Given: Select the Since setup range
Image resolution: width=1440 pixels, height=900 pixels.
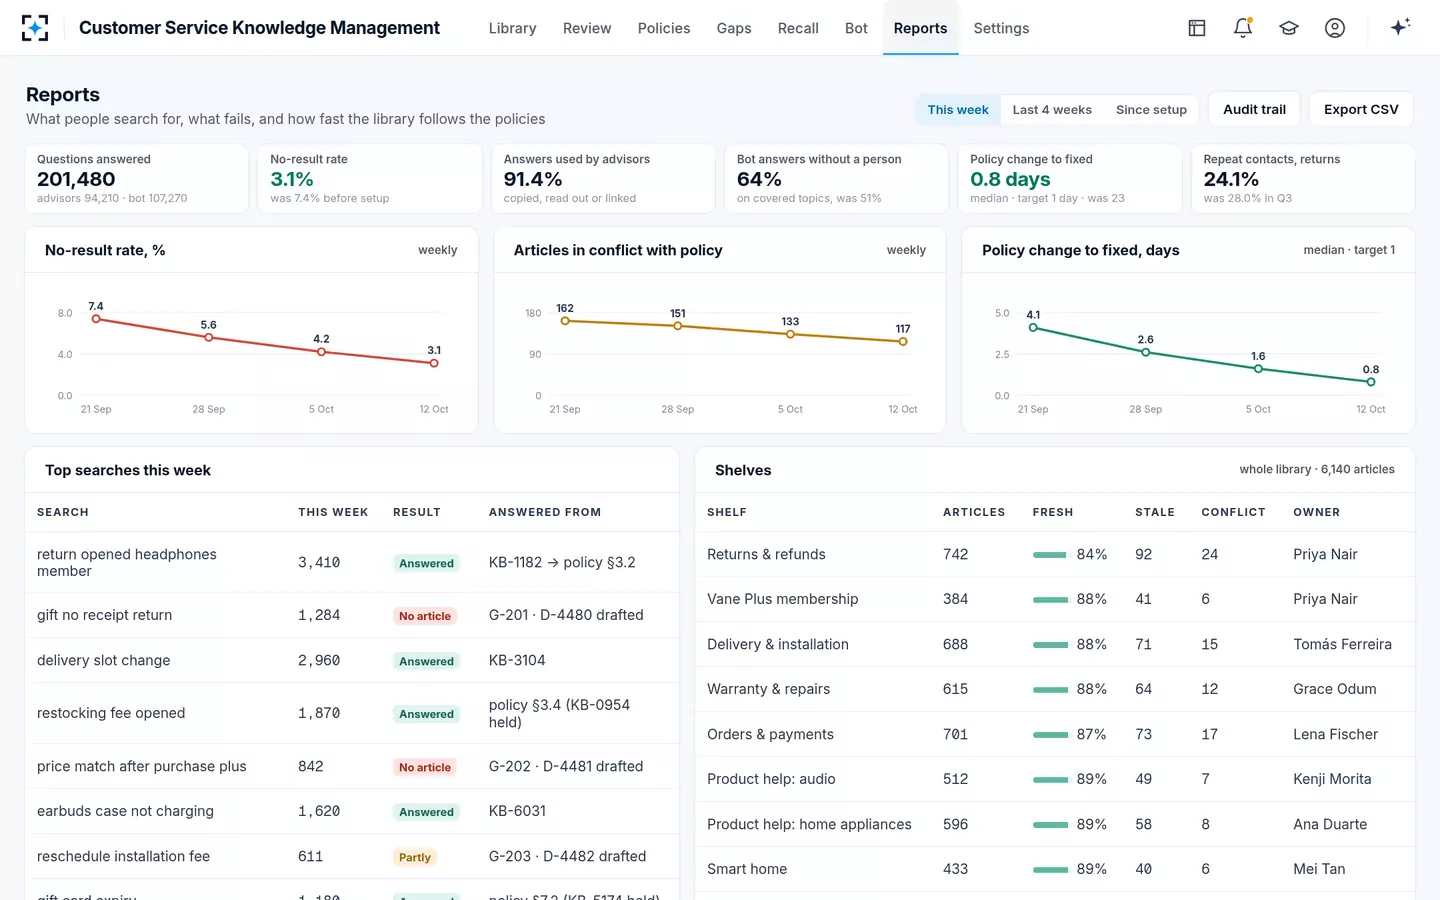Looking at the screenshot, I should [1151, 110].
